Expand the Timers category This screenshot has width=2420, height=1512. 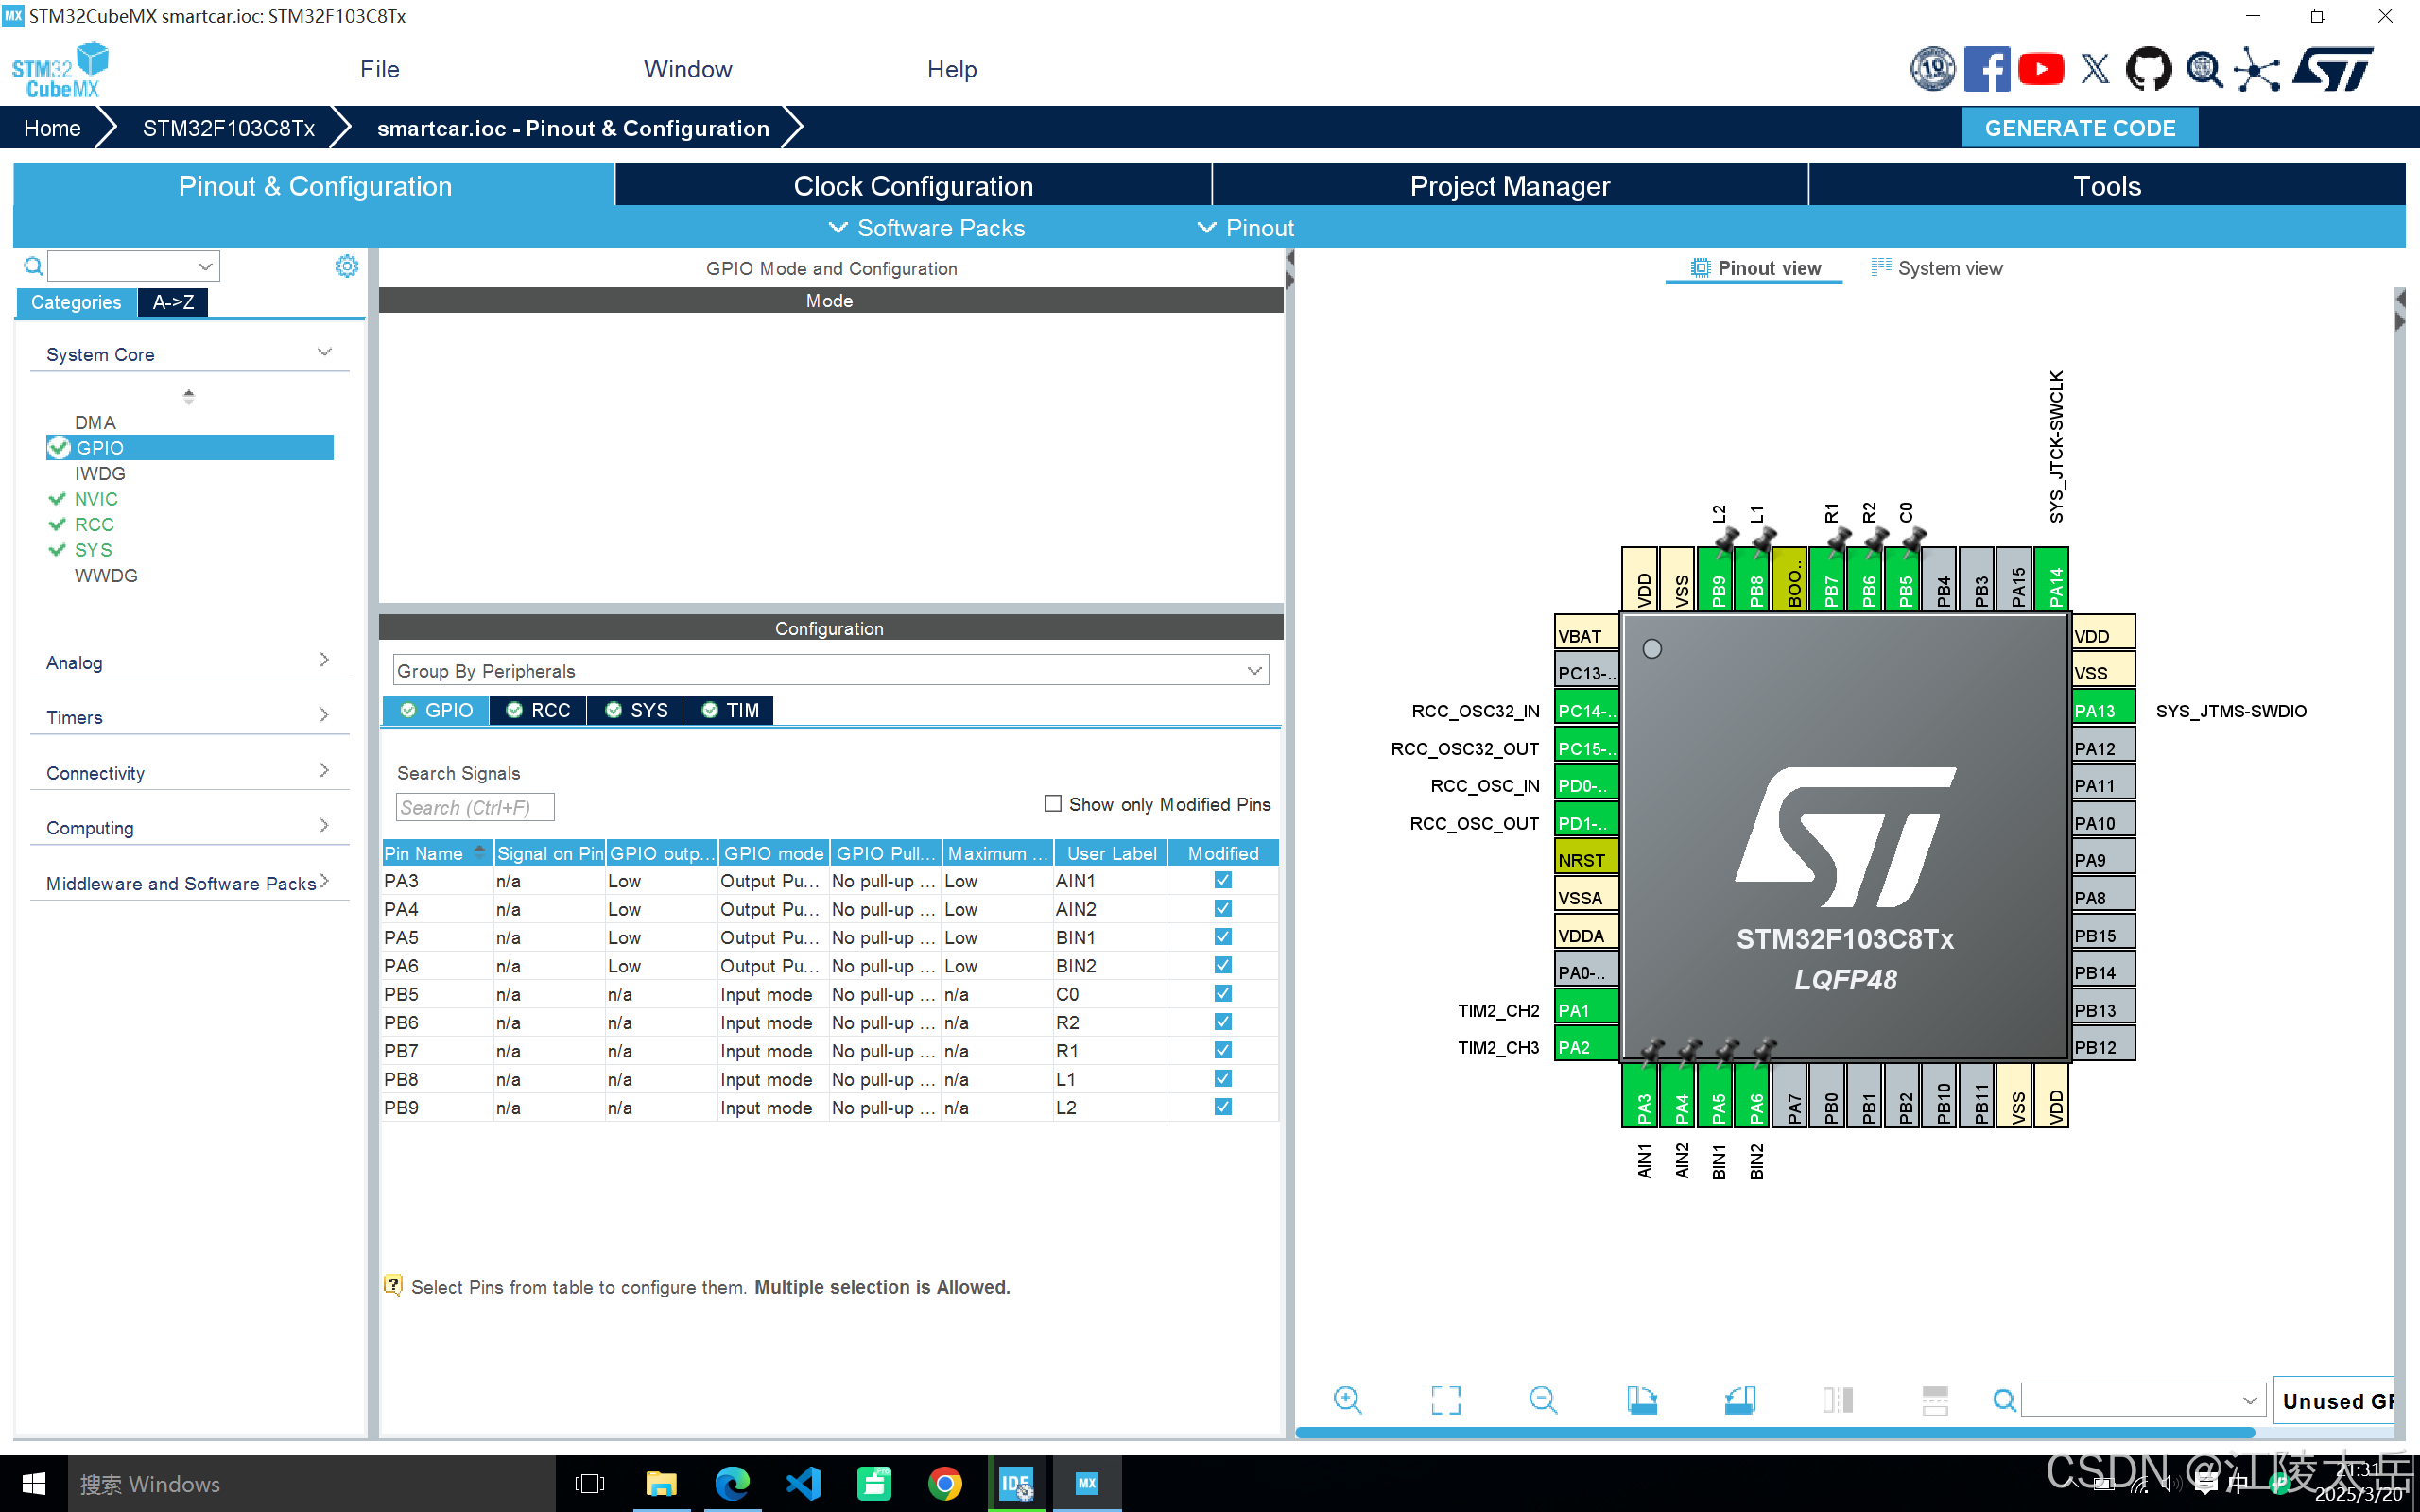[x=187, y=716]
